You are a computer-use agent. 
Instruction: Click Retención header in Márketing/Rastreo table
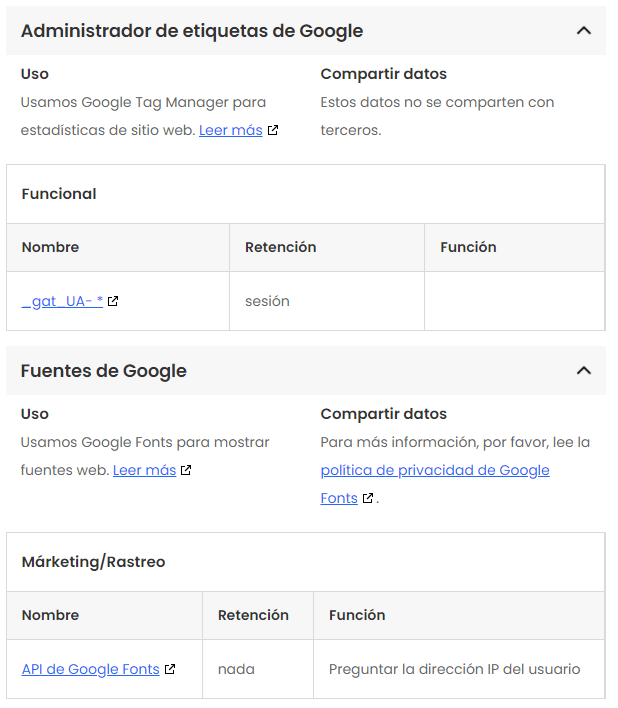click(253, 615)
